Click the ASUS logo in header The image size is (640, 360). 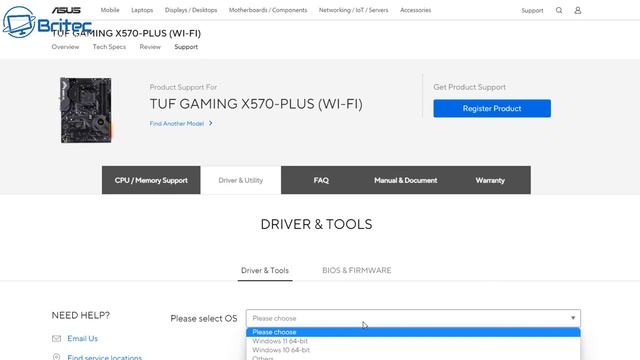[x=66, y=10]
